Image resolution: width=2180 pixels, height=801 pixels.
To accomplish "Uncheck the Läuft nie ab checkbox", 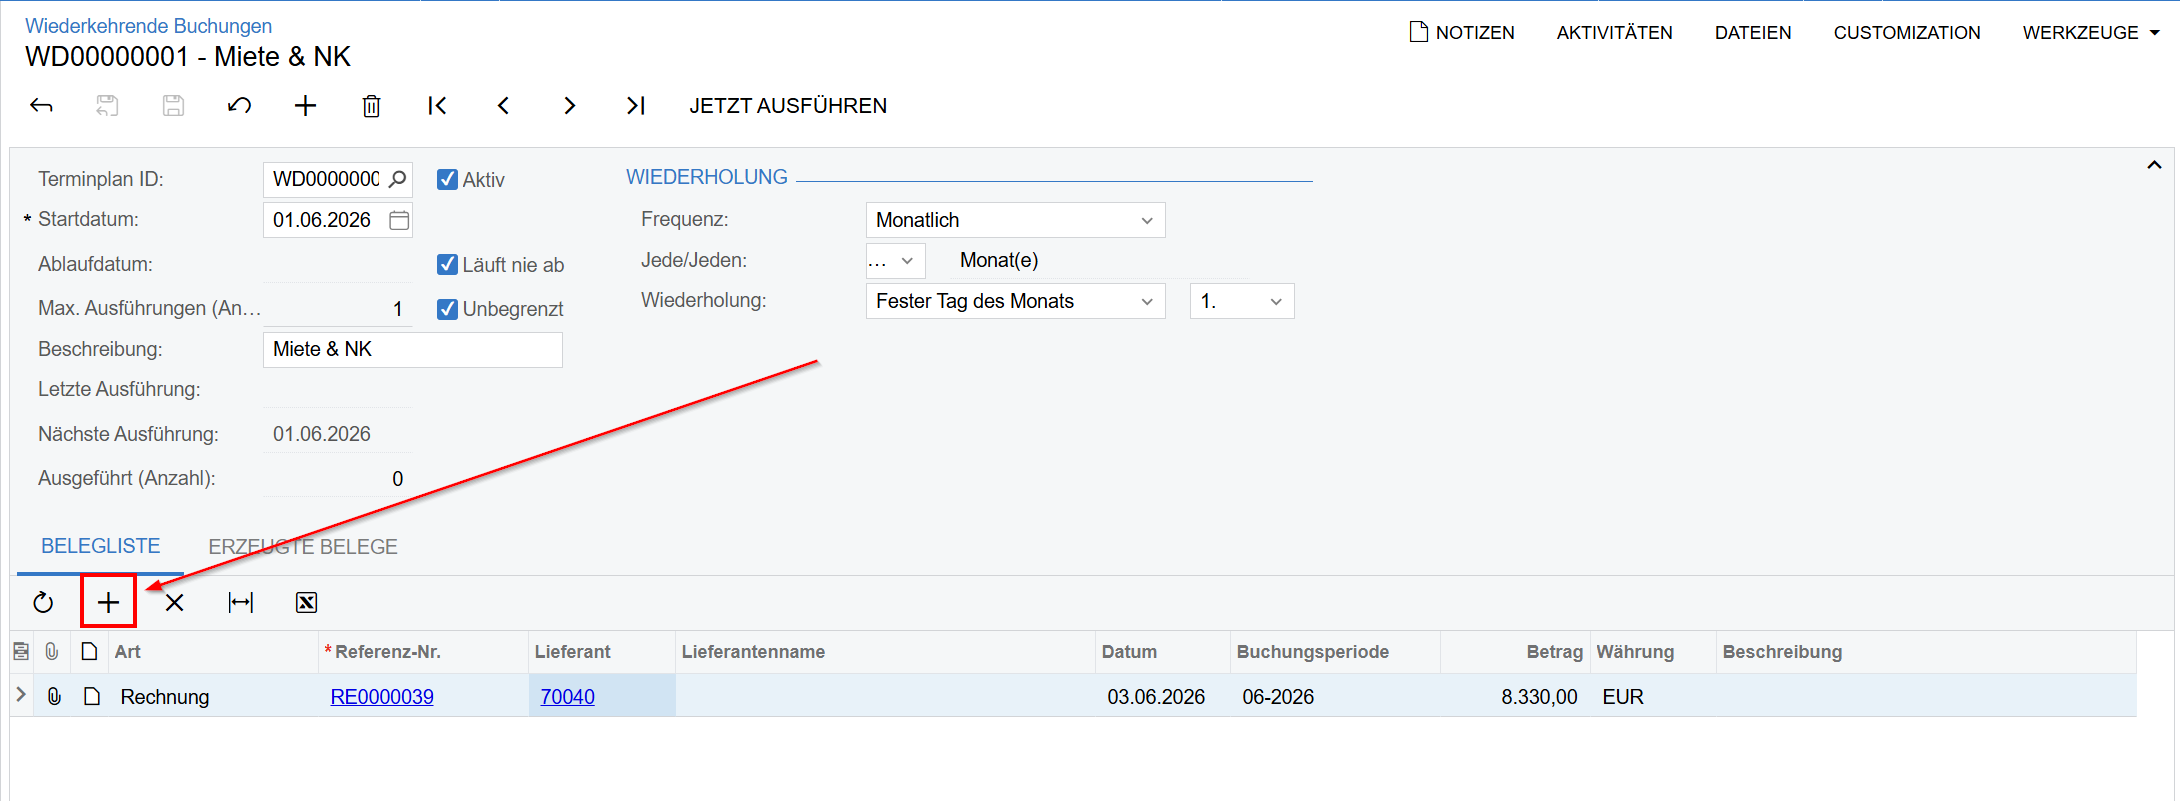I will pos(447,265).
